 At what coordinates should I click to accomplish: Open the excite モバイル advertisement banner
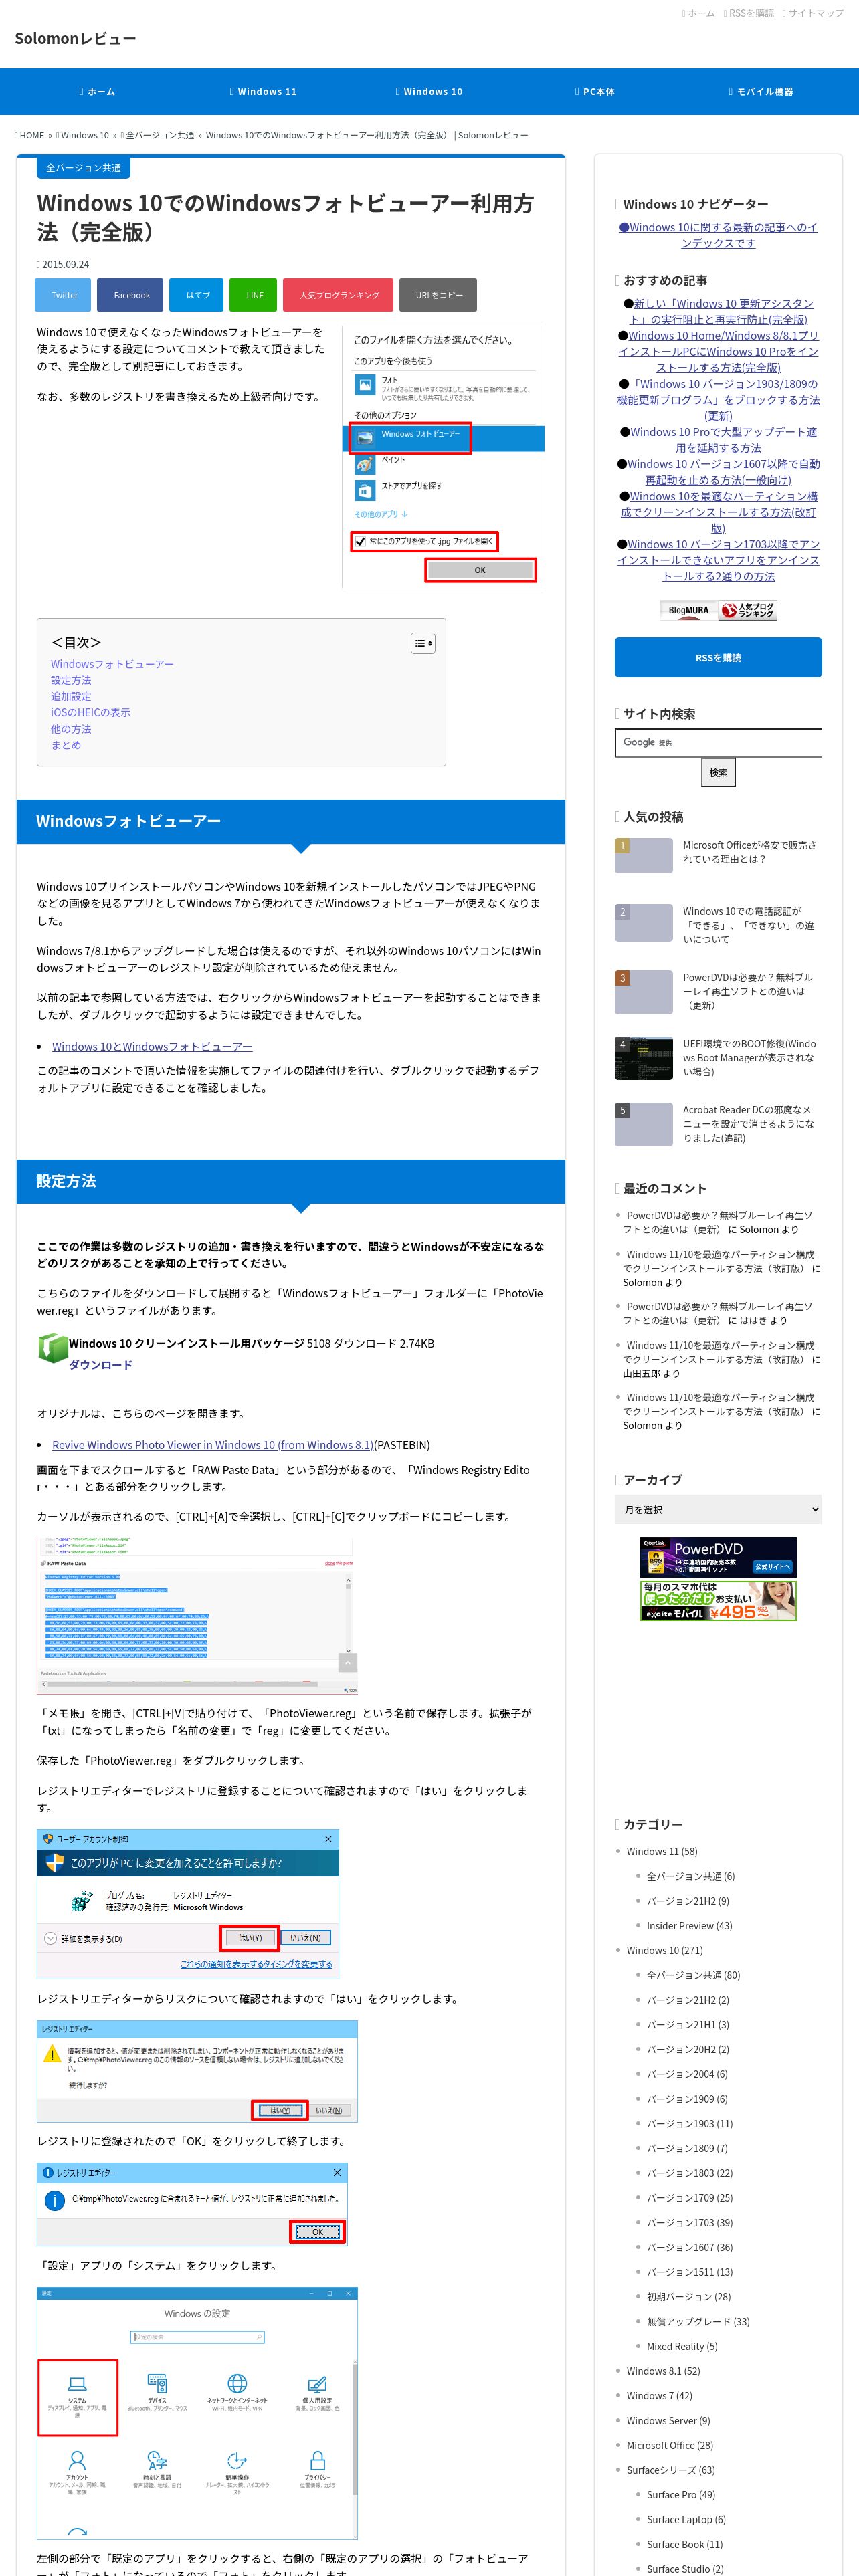[718, 1600]
